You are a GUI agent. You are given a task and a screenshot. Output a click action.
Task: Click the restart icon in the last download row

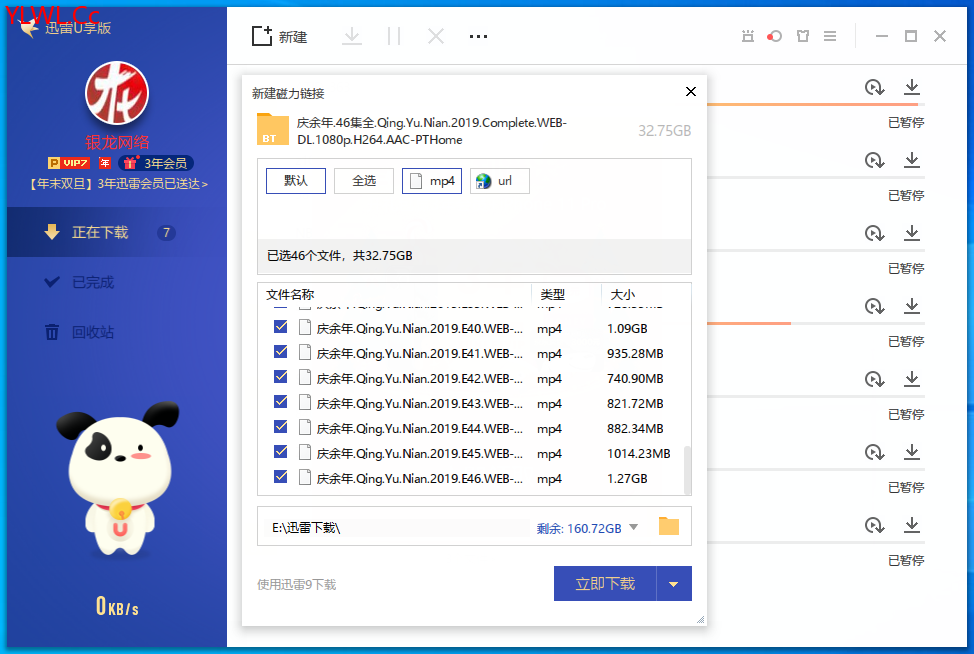[x=875, y=525]
